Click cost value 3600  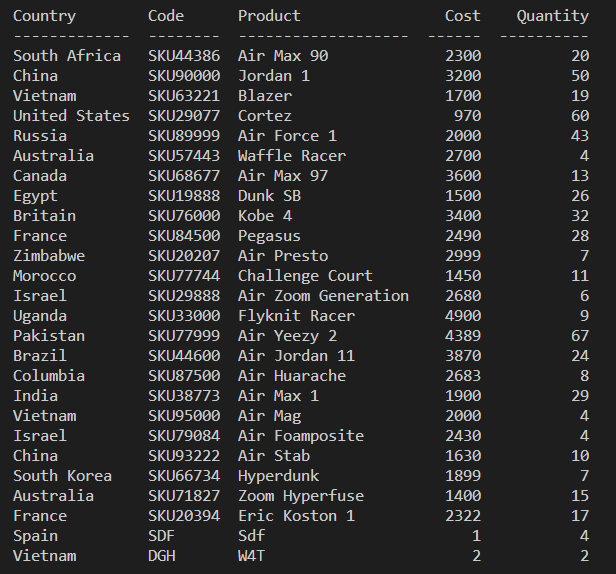point(462,176)
